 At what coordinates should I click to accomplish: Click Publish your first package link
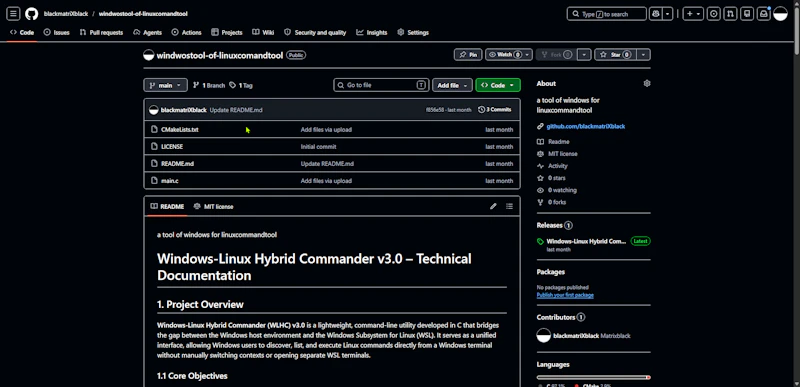[565, 295]
